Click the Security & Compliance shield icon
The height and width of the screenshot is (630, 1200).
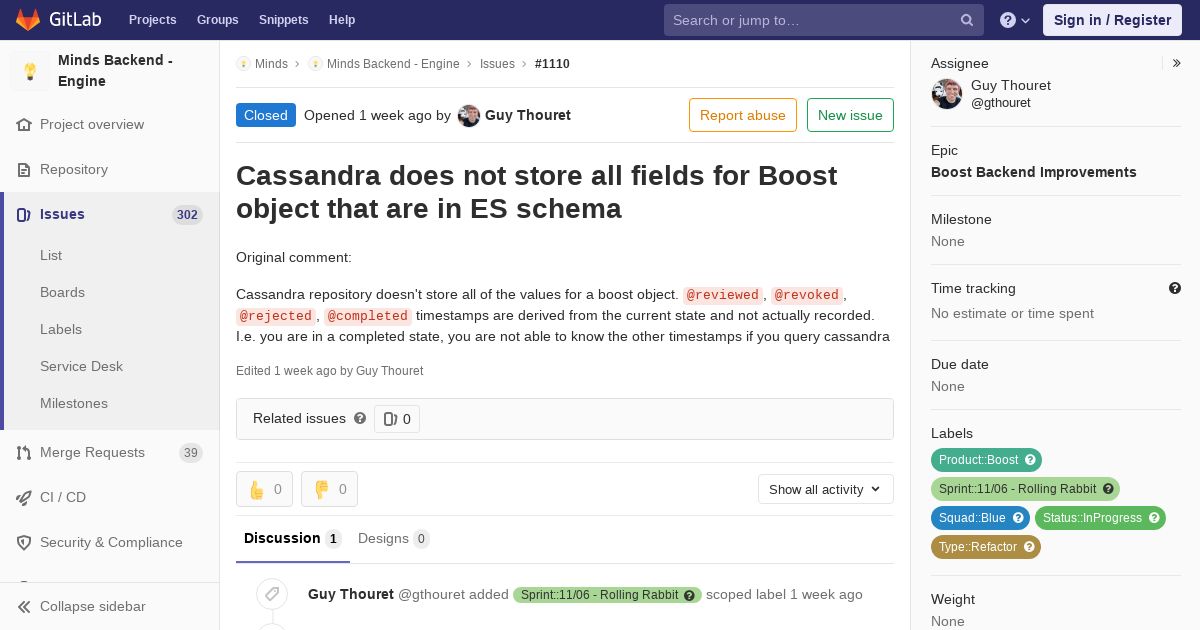point(24,543)
